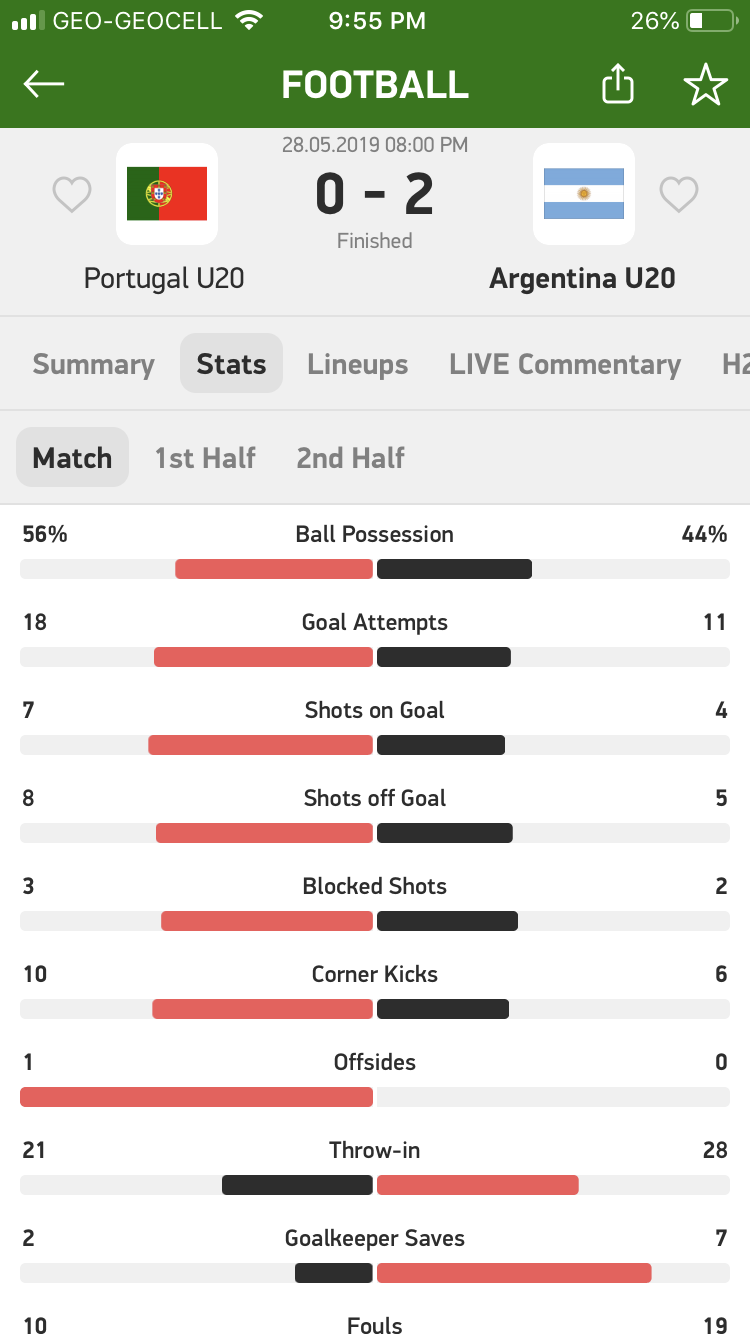Show full Match statistics

[72, 458]
